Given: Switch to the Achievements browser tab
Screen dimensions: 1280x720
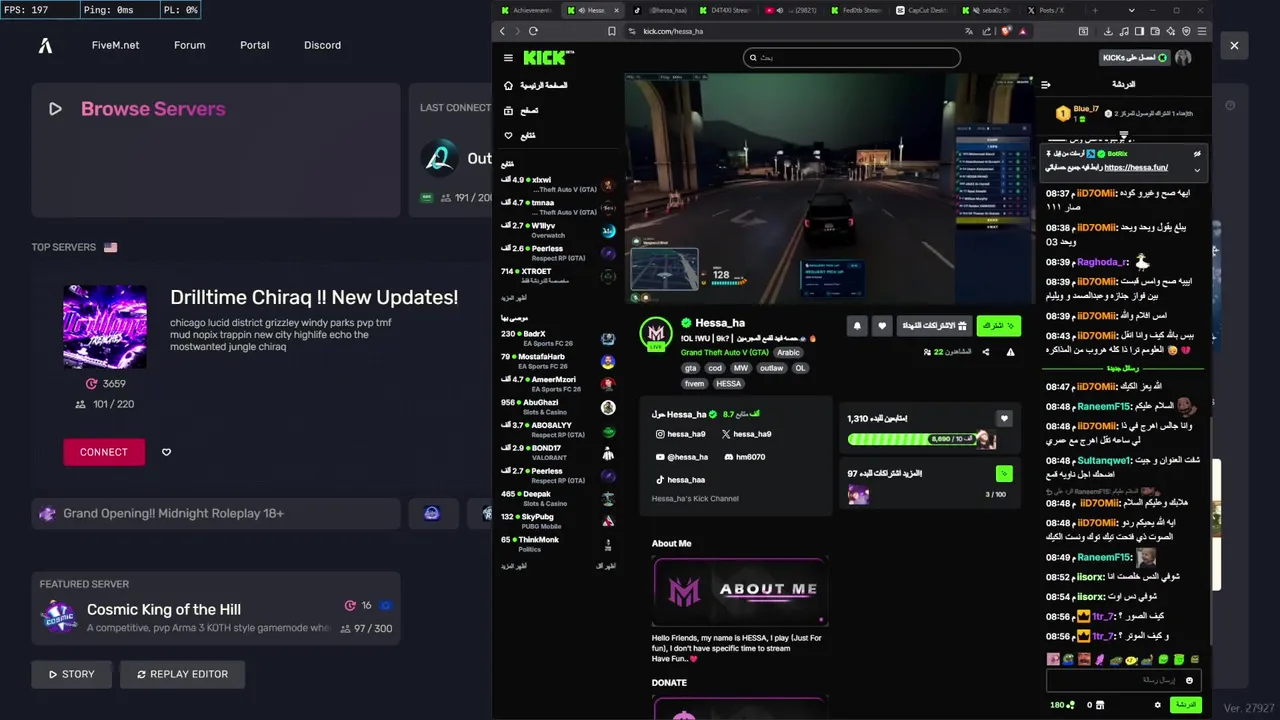Looking at the screenshot, I should (x=527, y=10).
